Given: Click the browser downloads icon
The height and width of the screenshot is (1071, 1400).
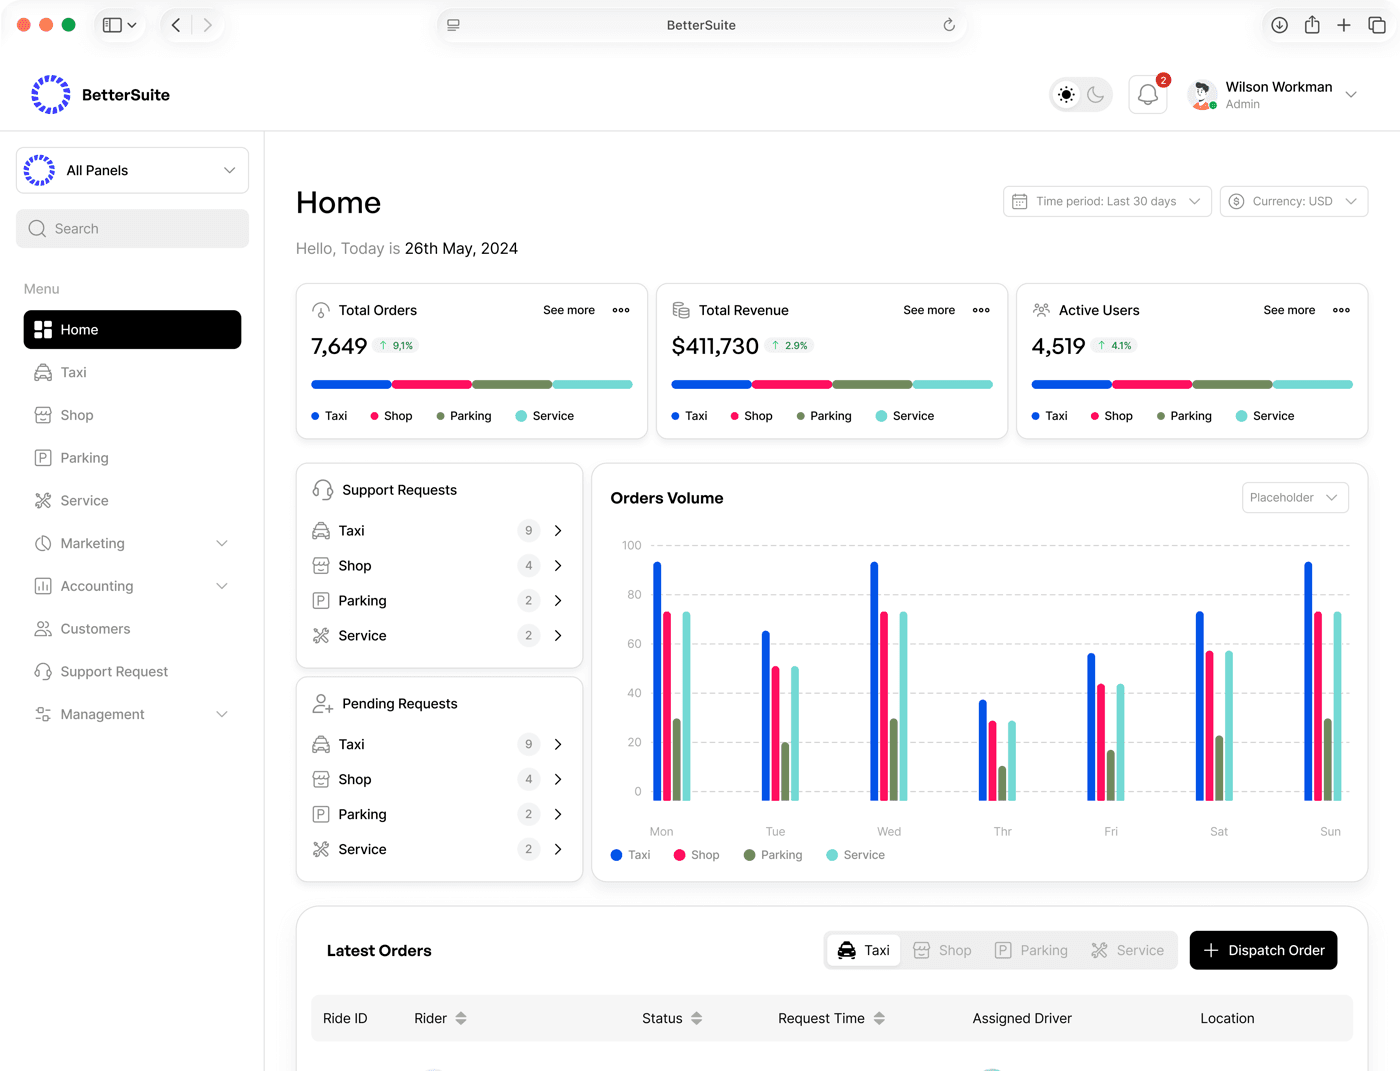Looking at the screenshot, I should click(1279, 25).
